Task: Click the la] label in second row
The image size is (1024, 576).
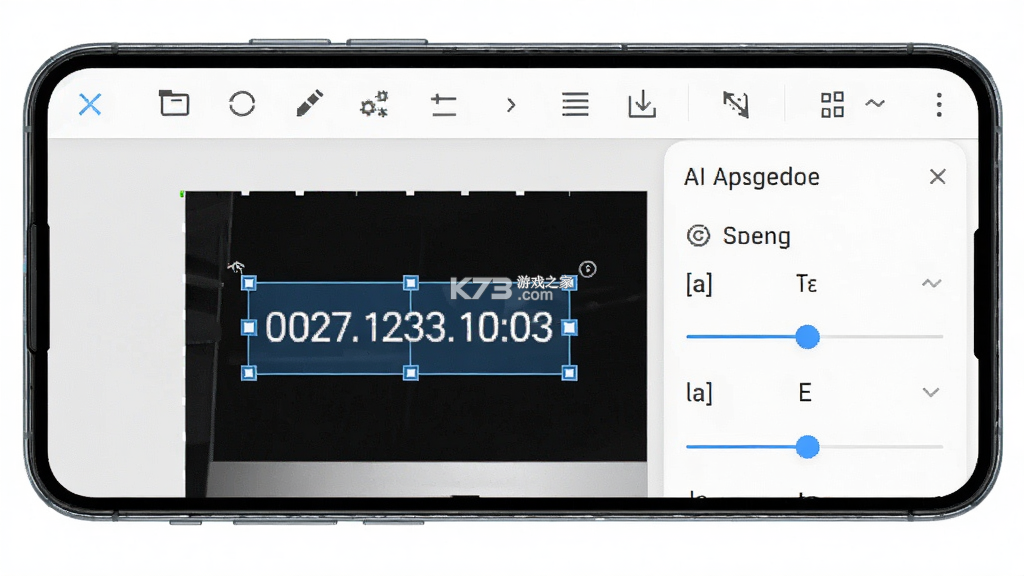Action: tap(699, 392)
